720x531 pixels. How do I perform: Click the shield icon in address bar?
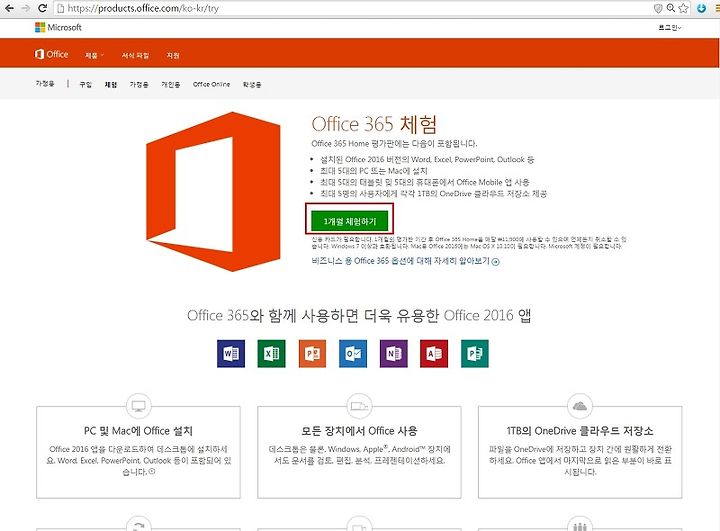tap(658, 8)
